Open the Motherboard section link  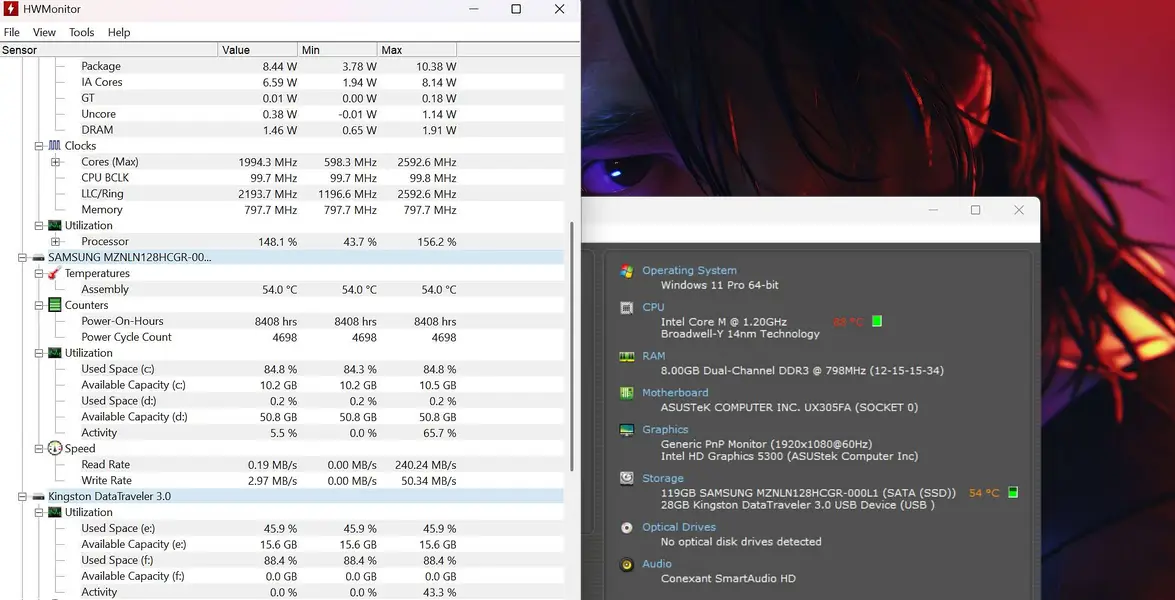[675, 393]
